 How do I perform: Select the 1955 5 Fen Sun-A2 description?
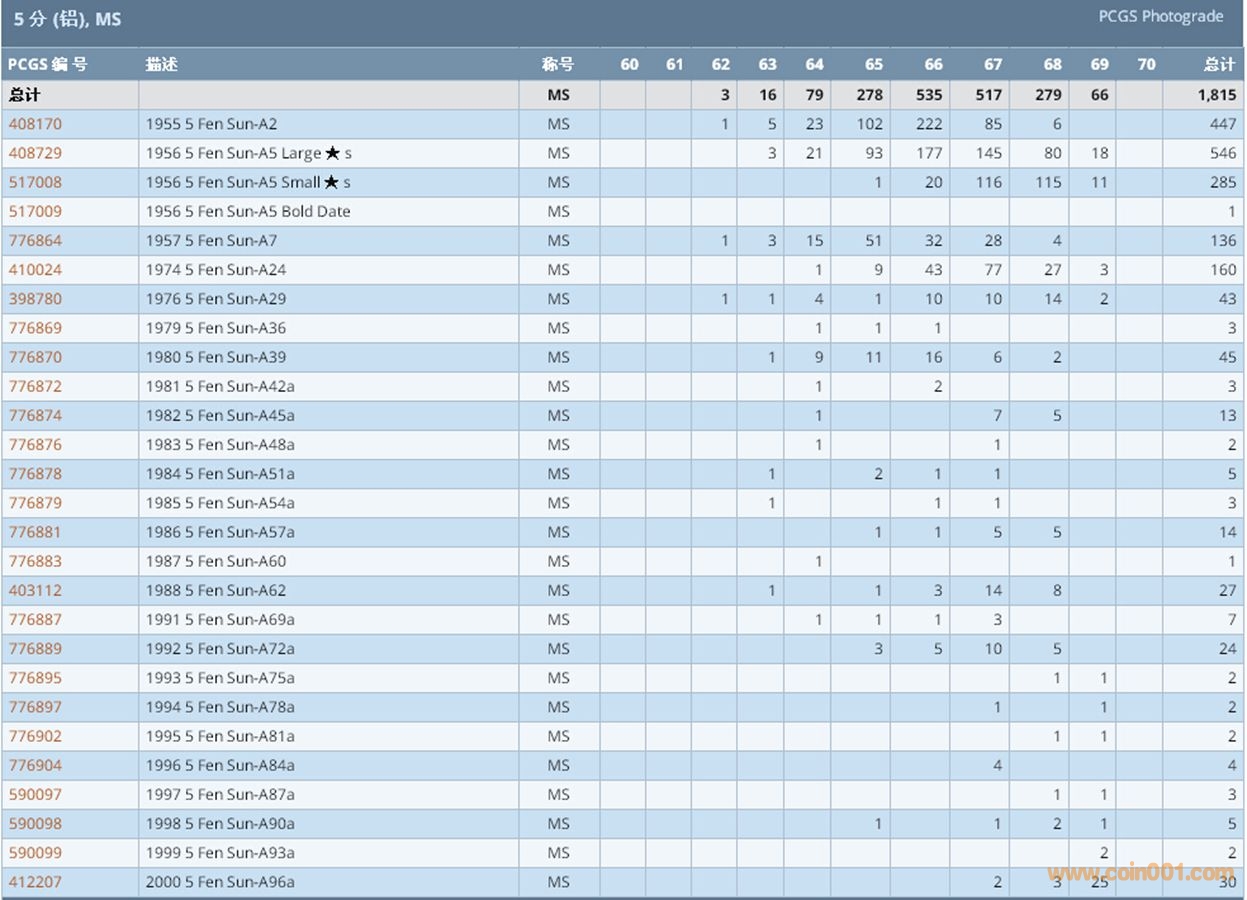211,124
